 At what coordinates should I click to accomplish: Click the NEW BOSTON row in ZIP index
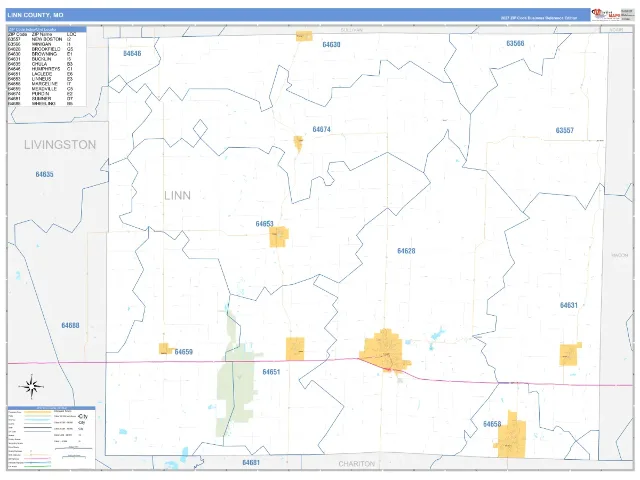tap(41, 39)
